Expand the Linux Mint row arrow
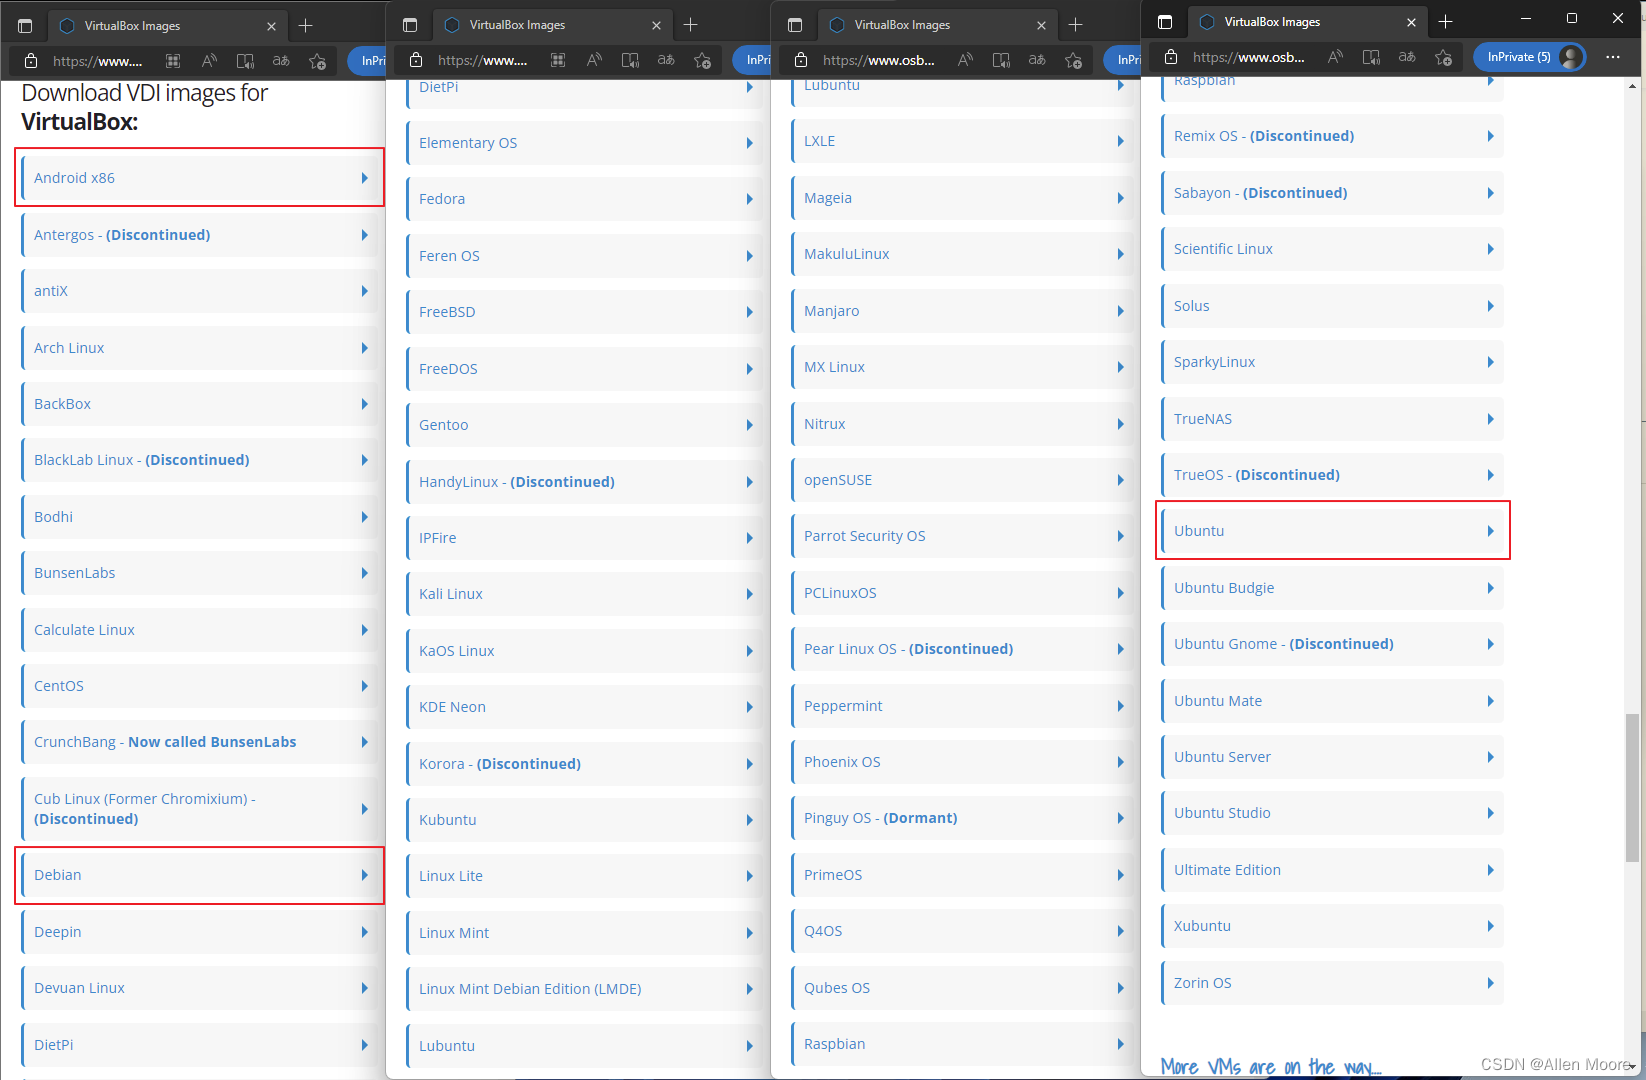Image resolution: width=1646 pixels, height=1080 pixels. pos(749,933)
